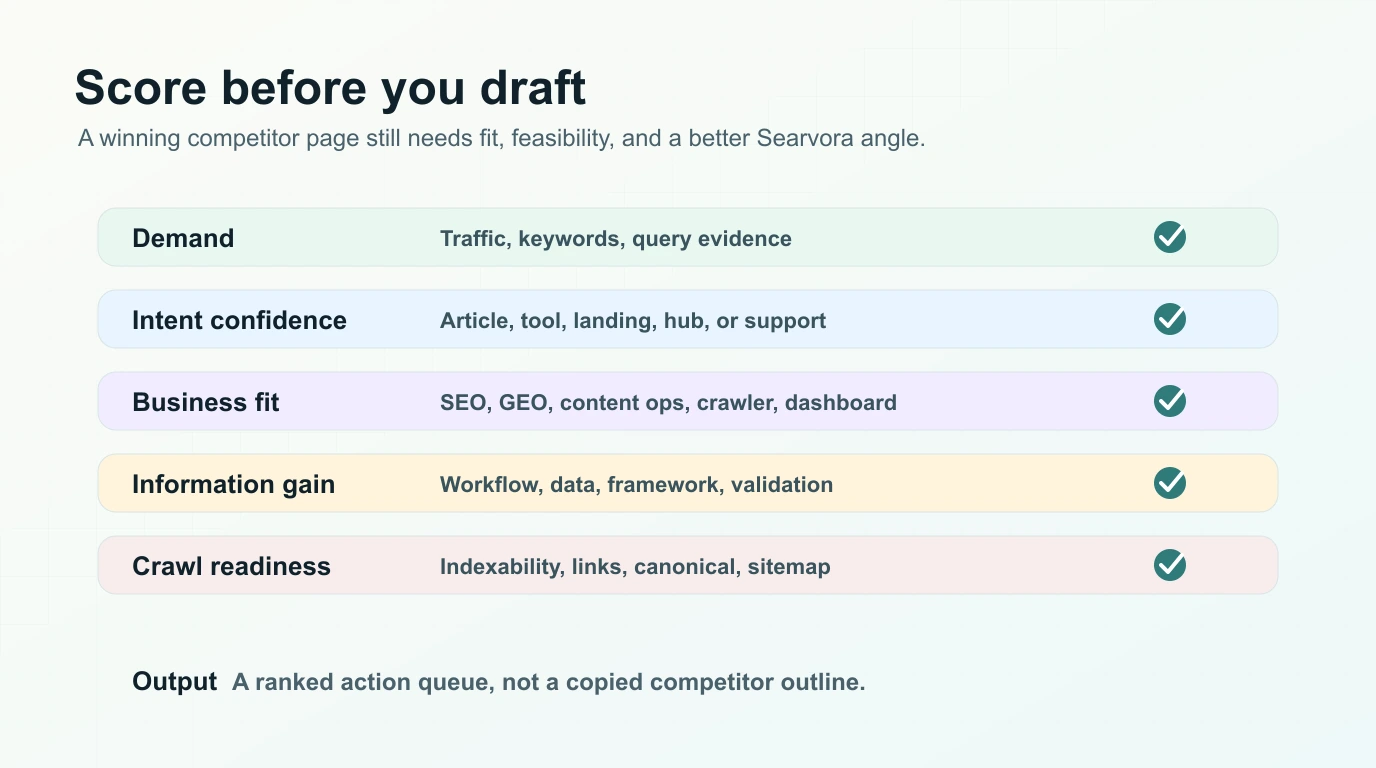Click the 'Output' label
Viewport: 1376px width, 768px height.
click(x=174, y=681)
